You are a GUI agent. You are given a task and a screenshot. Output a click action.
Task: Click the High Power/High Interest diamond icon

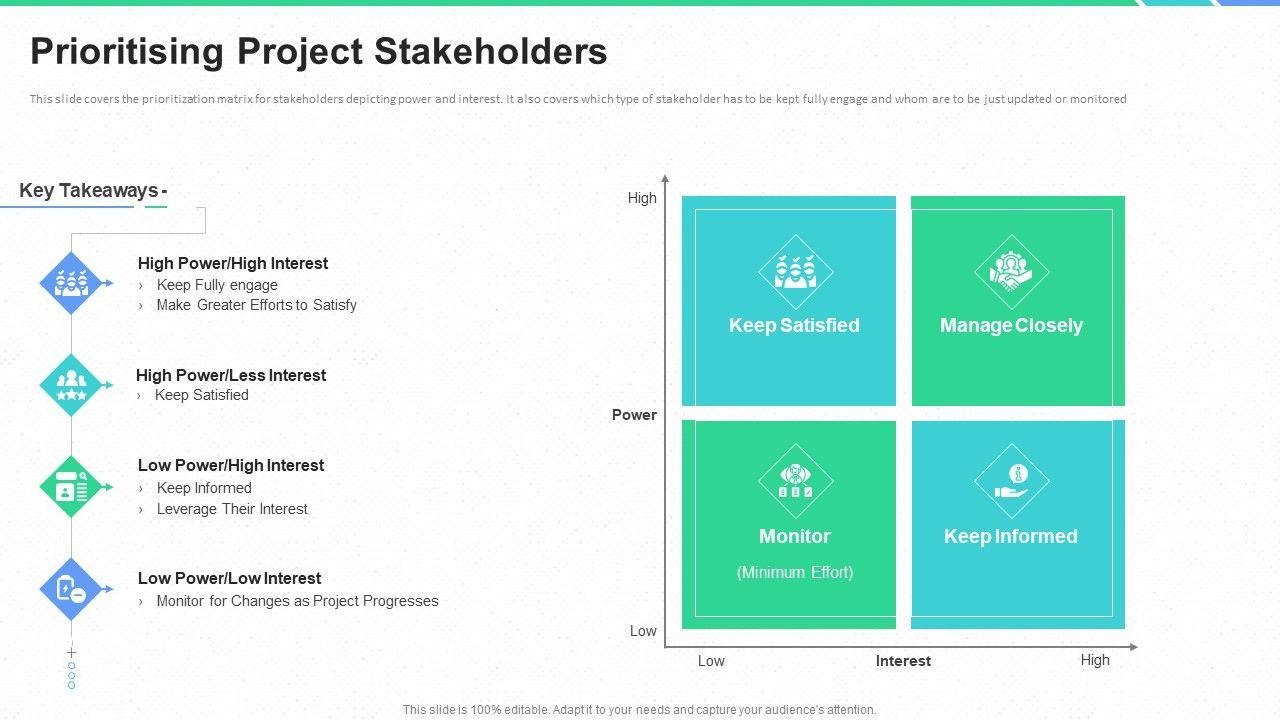point(71,284)
